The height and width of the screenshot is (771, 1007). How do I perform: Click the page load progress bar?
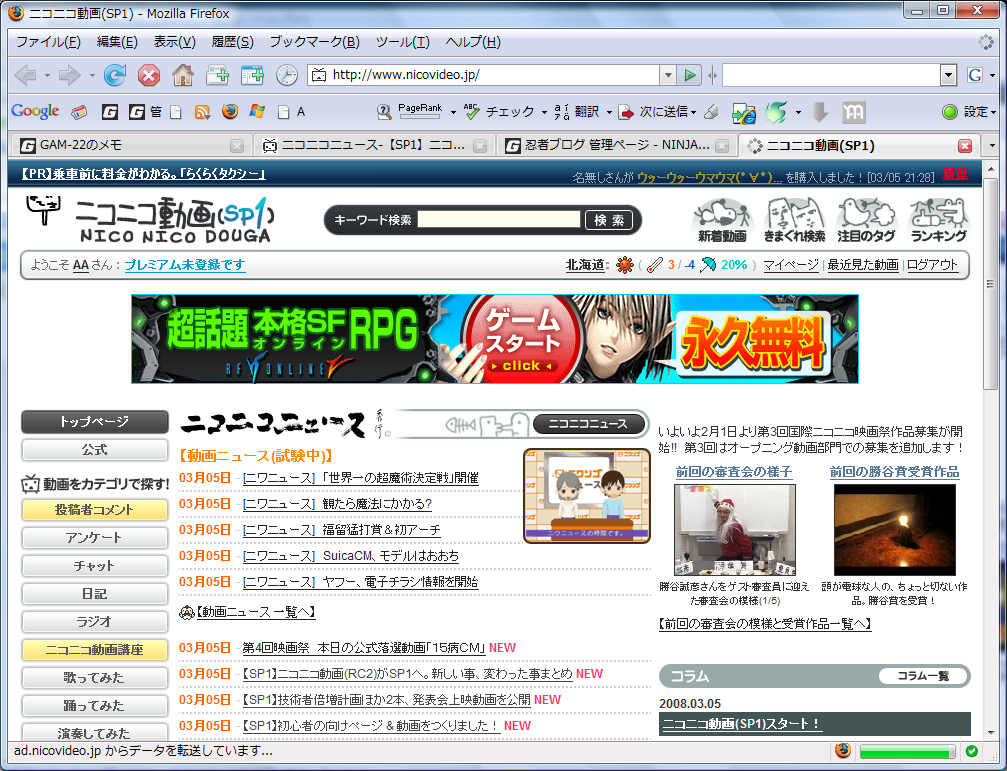pyautogui.click(x=907, y=751)
